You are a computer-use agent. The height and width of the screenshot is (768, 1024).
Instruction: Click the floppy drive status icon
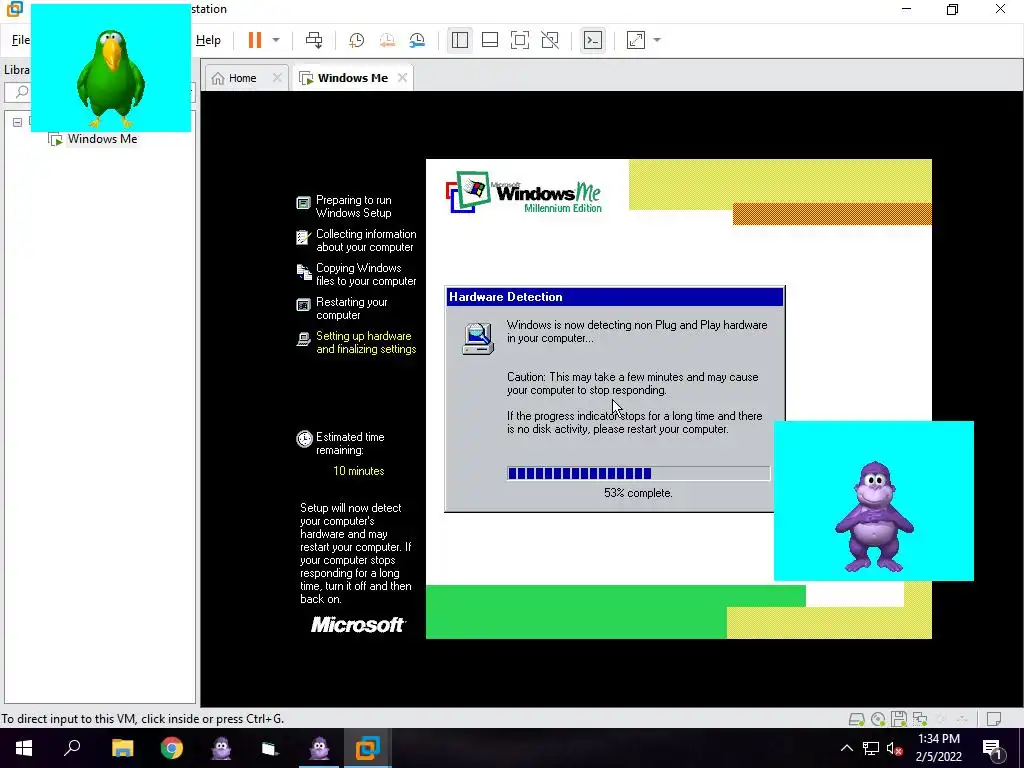click(x=899, y=719)
